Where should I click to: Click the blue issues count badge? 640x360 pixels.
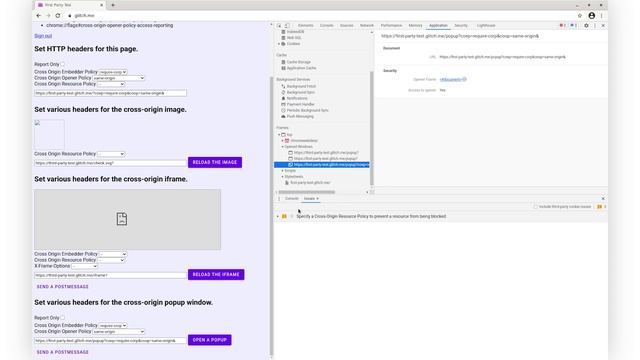pyautogui.click(x=573, y=25)
